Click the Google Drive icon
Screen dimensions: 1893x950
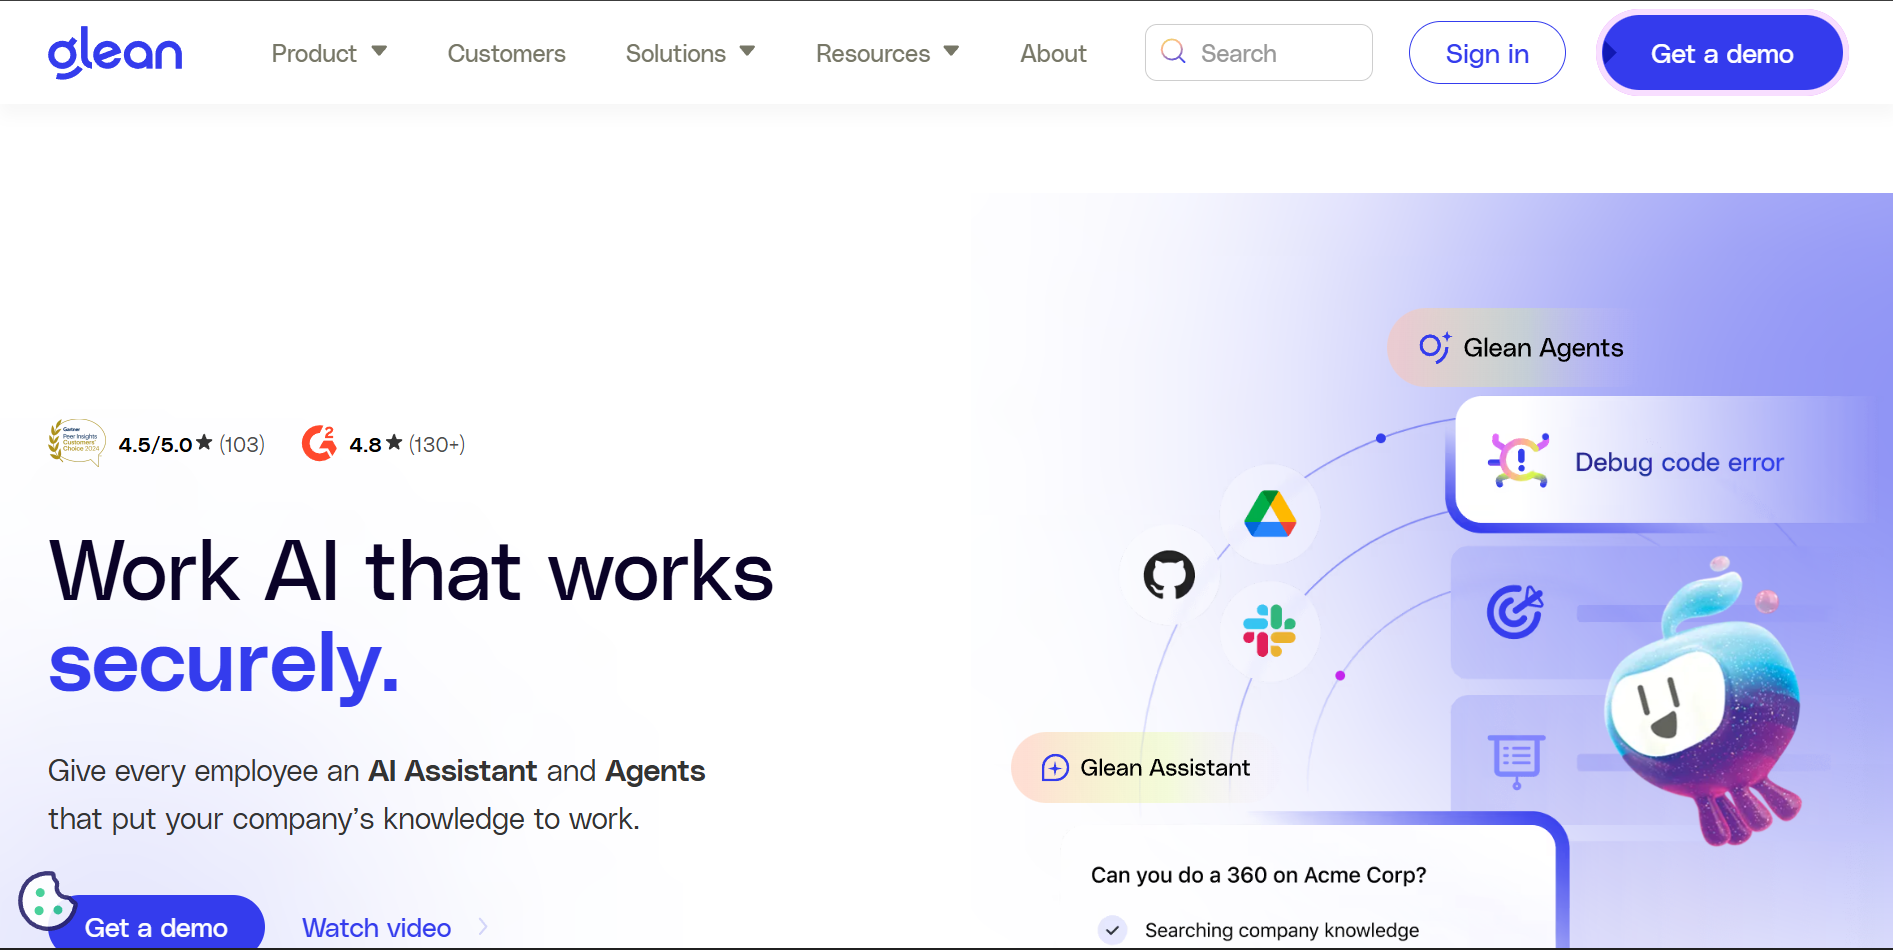(x=1270, y=514)
